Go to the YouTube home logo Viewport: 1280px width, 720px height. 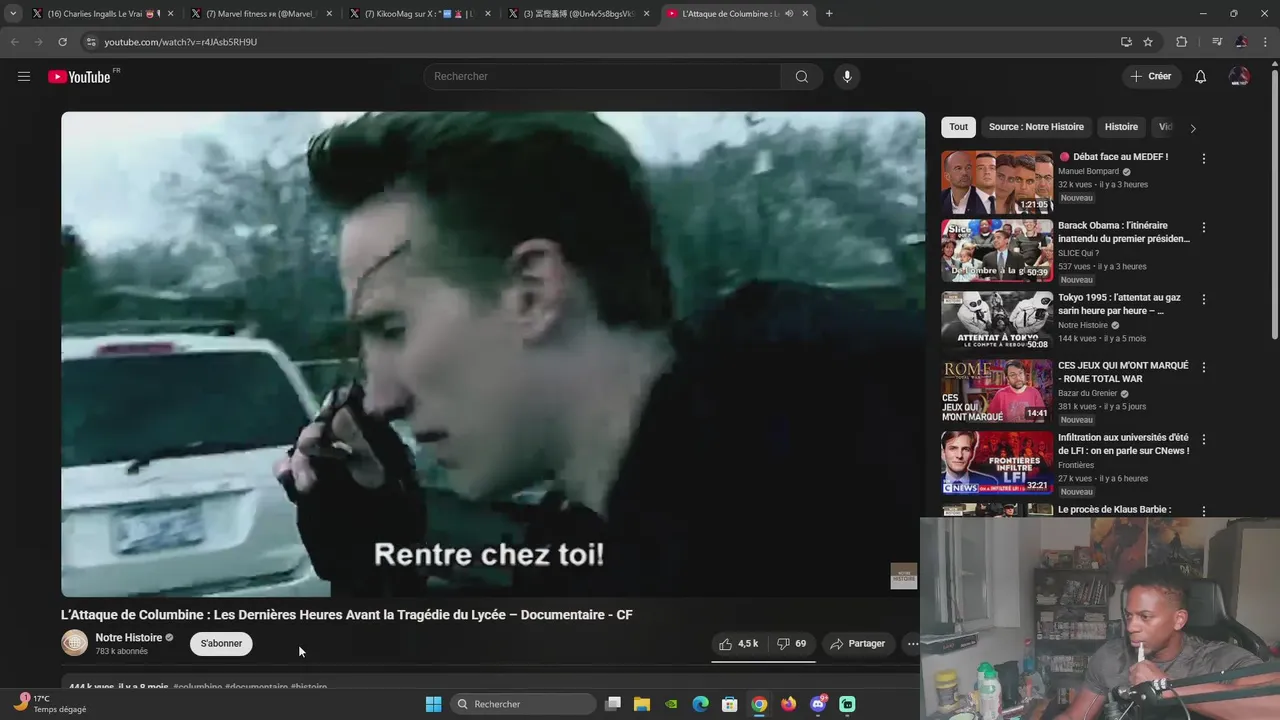pos(79,76)
